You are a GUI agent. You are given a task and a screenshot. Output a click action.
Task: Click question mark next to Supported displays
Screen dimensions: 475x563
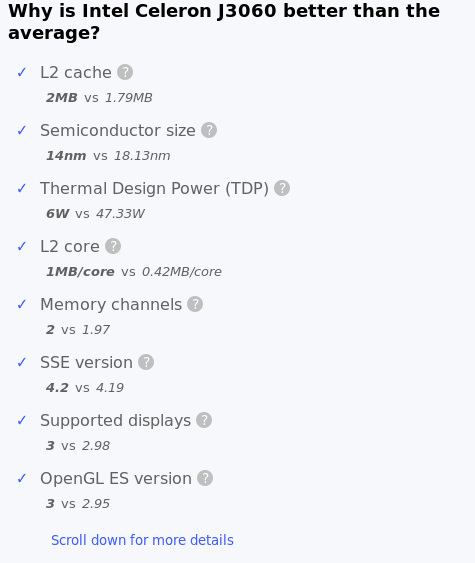click(204, 420)
